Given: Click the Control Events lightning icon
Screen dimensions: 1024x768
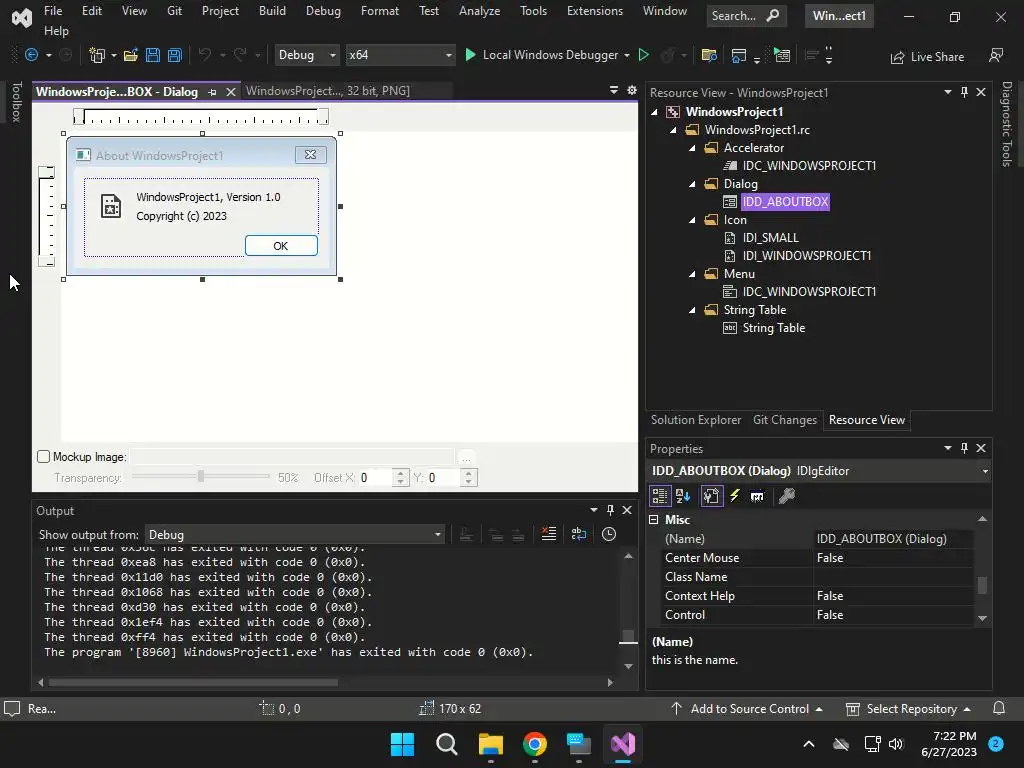Looking at the screenshot, I should click(x=735, y=496).
